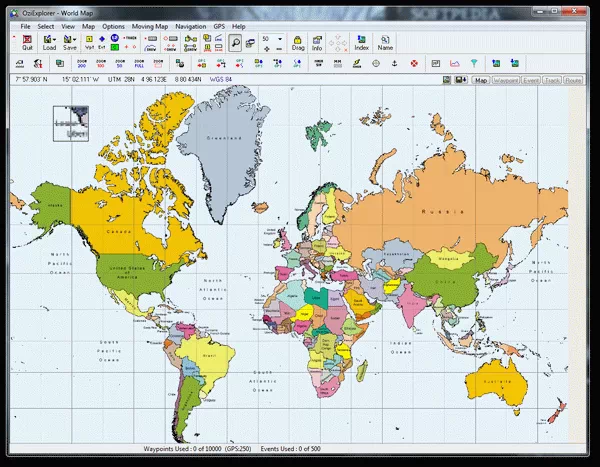Click the Quit toolbar icon

[x=27, y=42]
